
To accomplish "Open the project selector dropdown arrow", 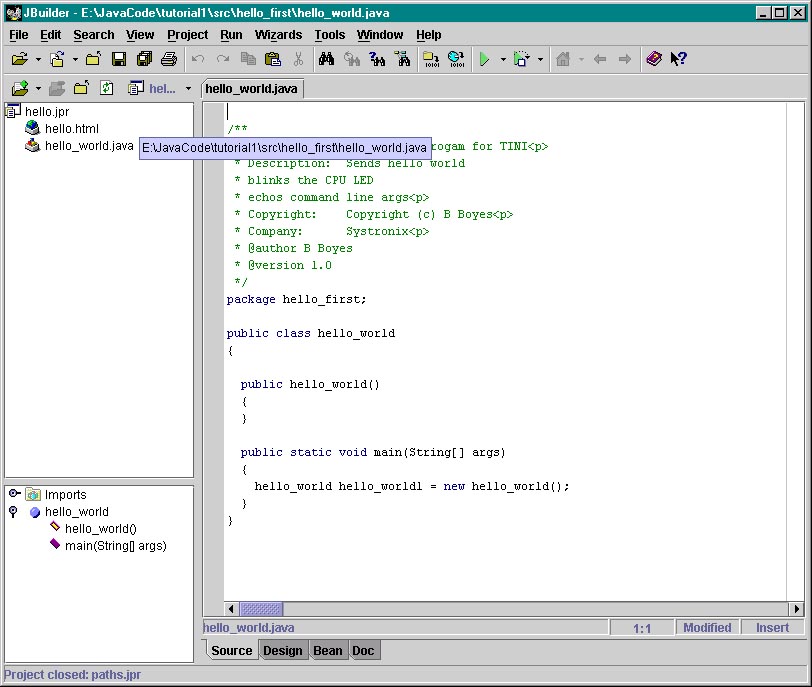I will [x=188, y=88].
